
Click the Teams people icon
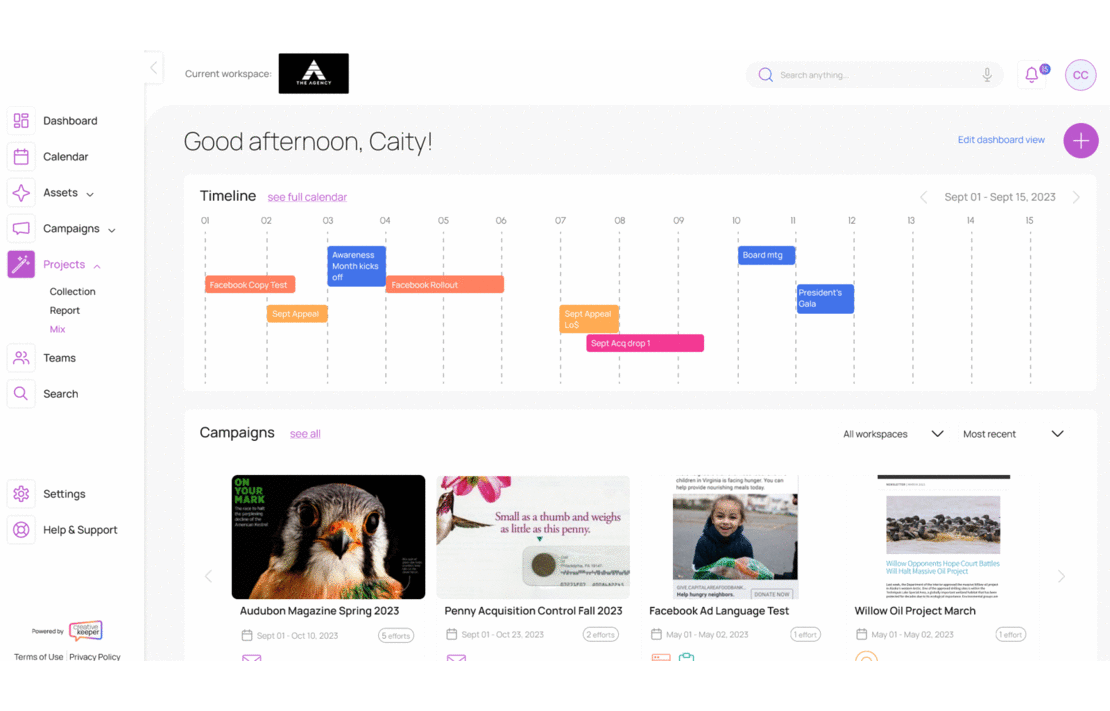(x=21, y=358)
